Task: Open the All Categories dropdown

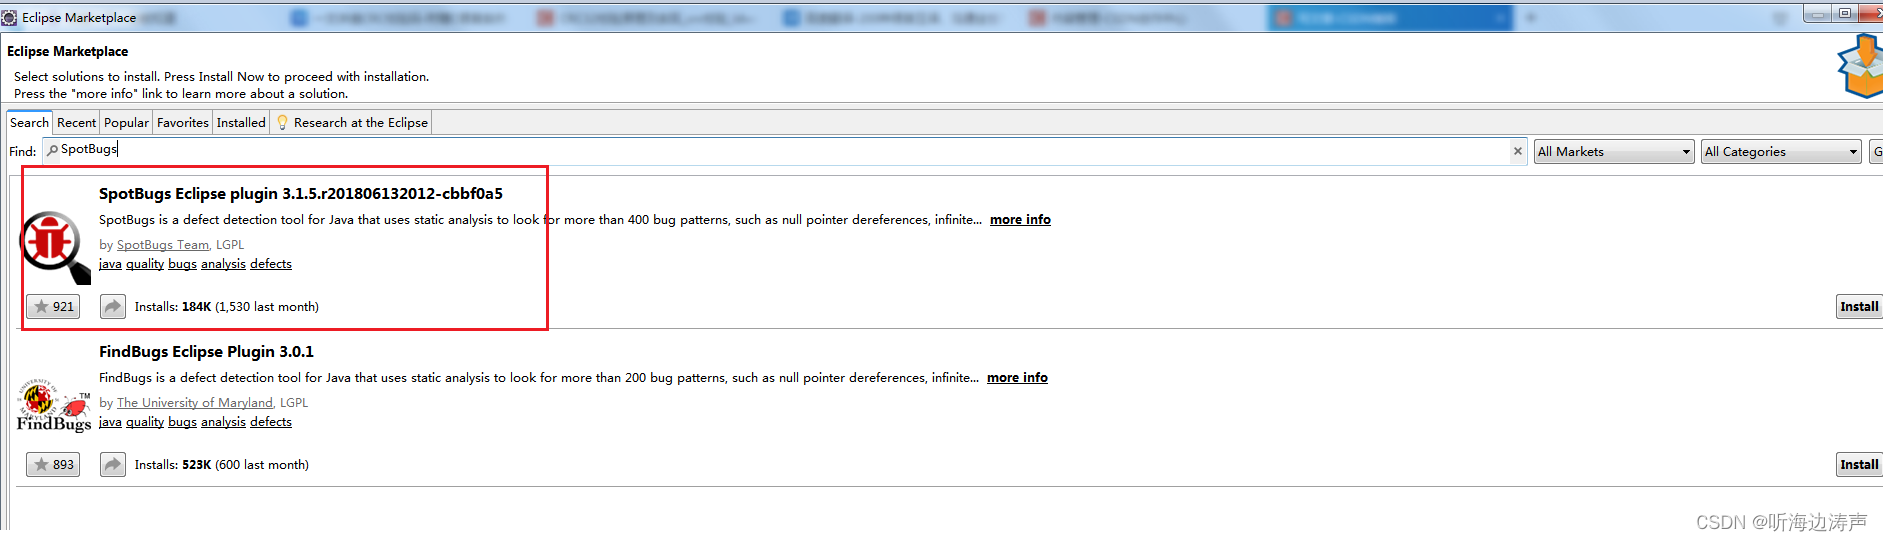Action: click(x=1781, y=152)
